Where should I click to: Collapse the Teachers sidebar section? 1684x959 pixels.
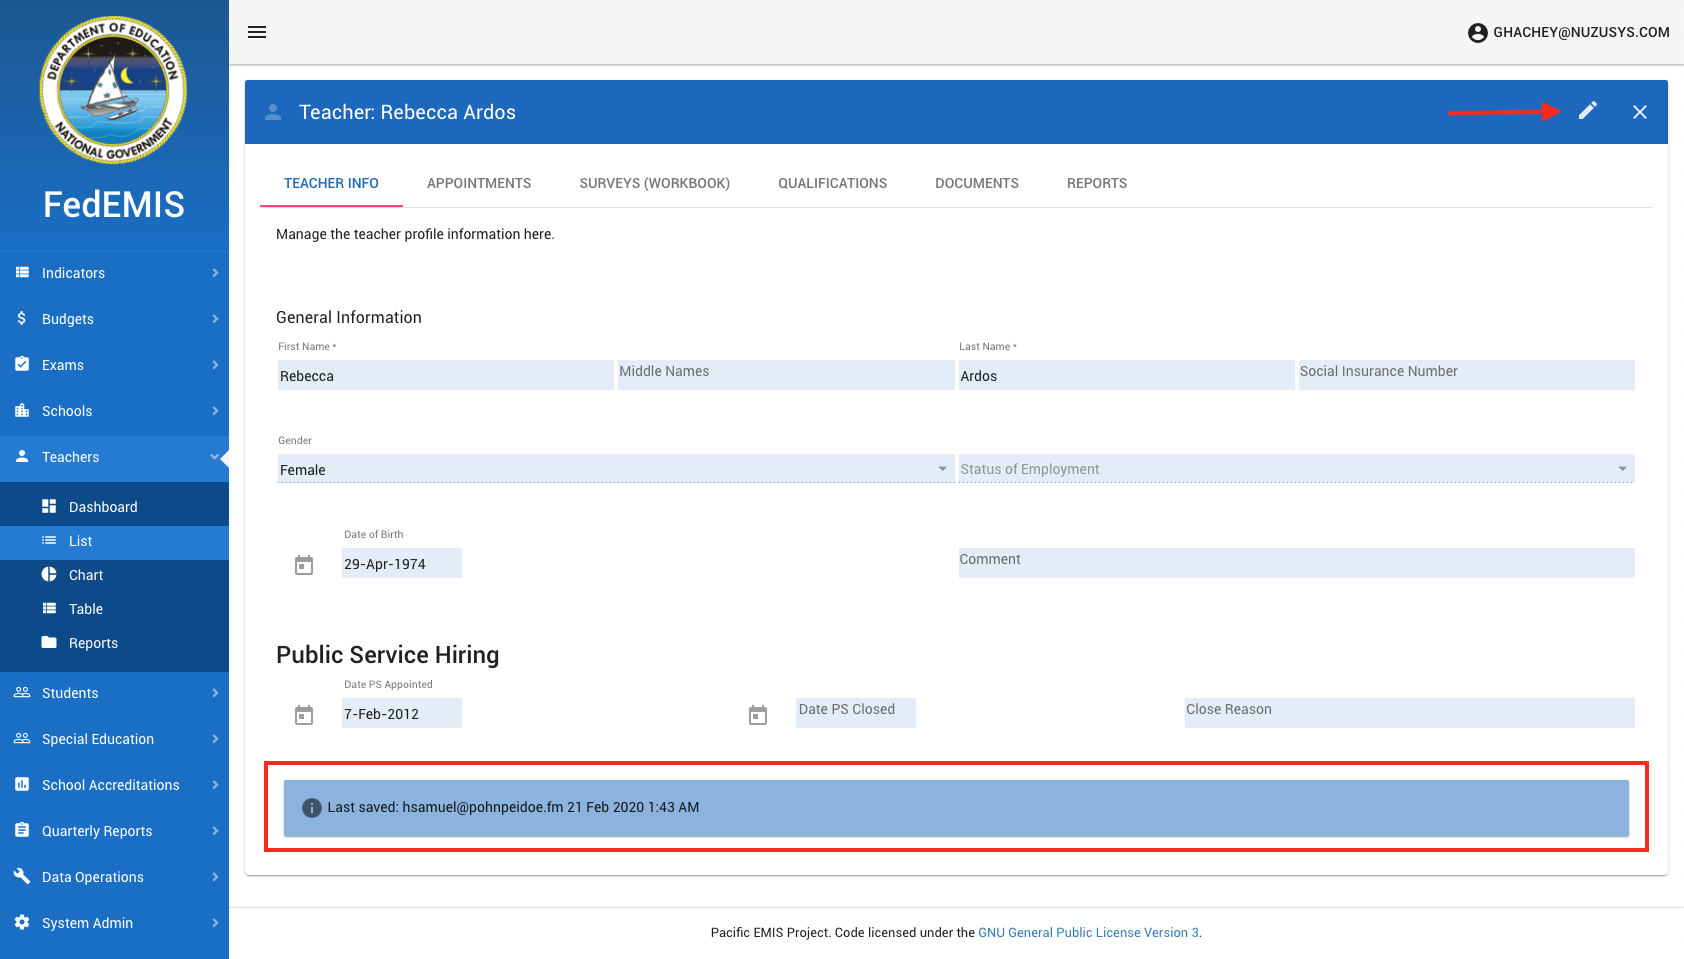(114, 457)
